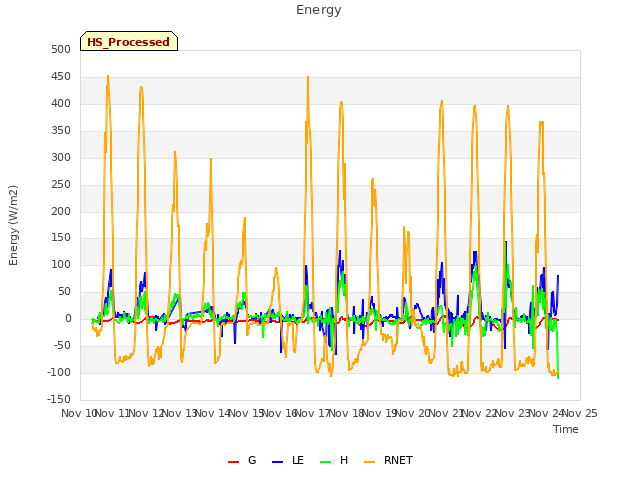
Task: Click the -50 y-axis tick label
Action: point(62,345)
